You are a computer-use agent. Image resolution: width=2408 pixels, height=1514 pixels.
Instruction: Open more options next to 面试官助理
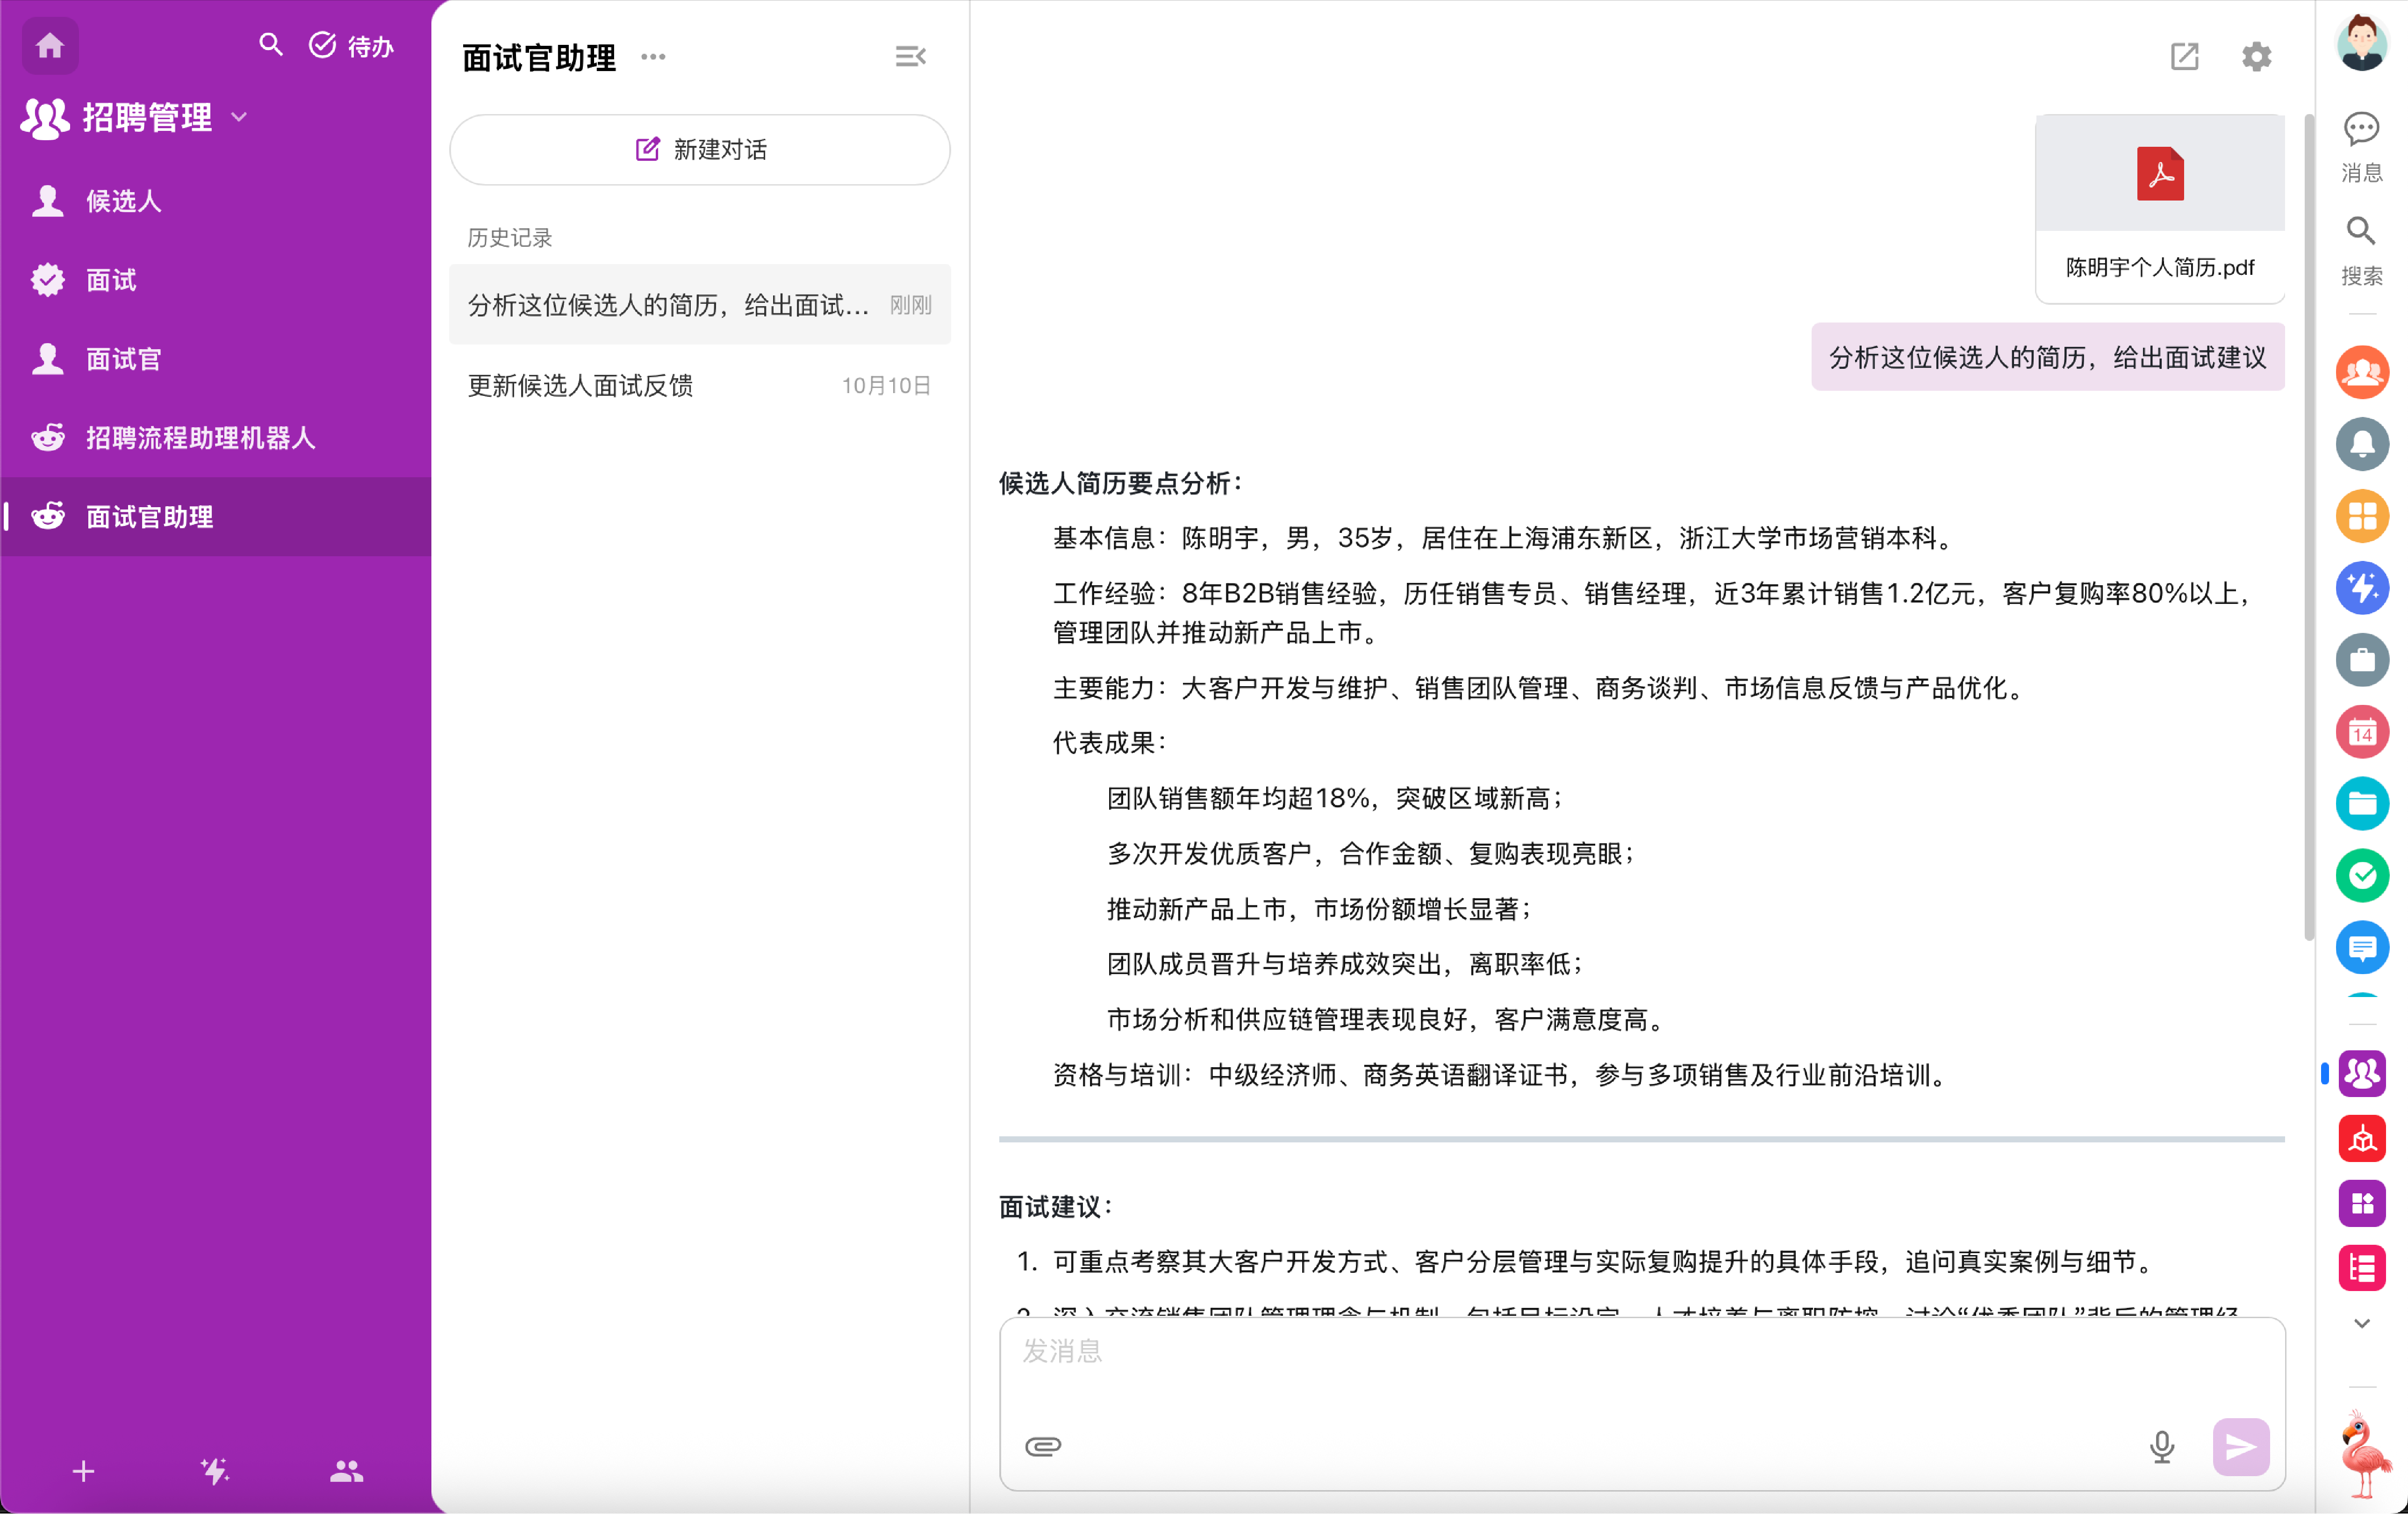tap(653, 57)
